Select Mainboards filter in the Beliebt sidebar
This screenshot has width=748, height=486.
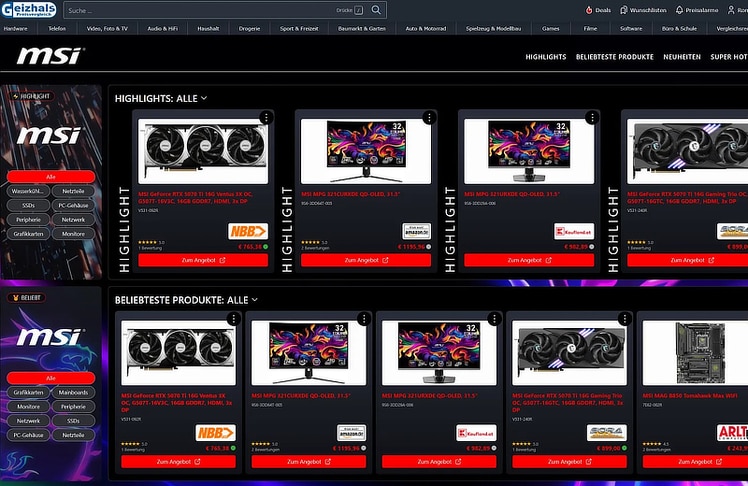(x=73, y=392)
